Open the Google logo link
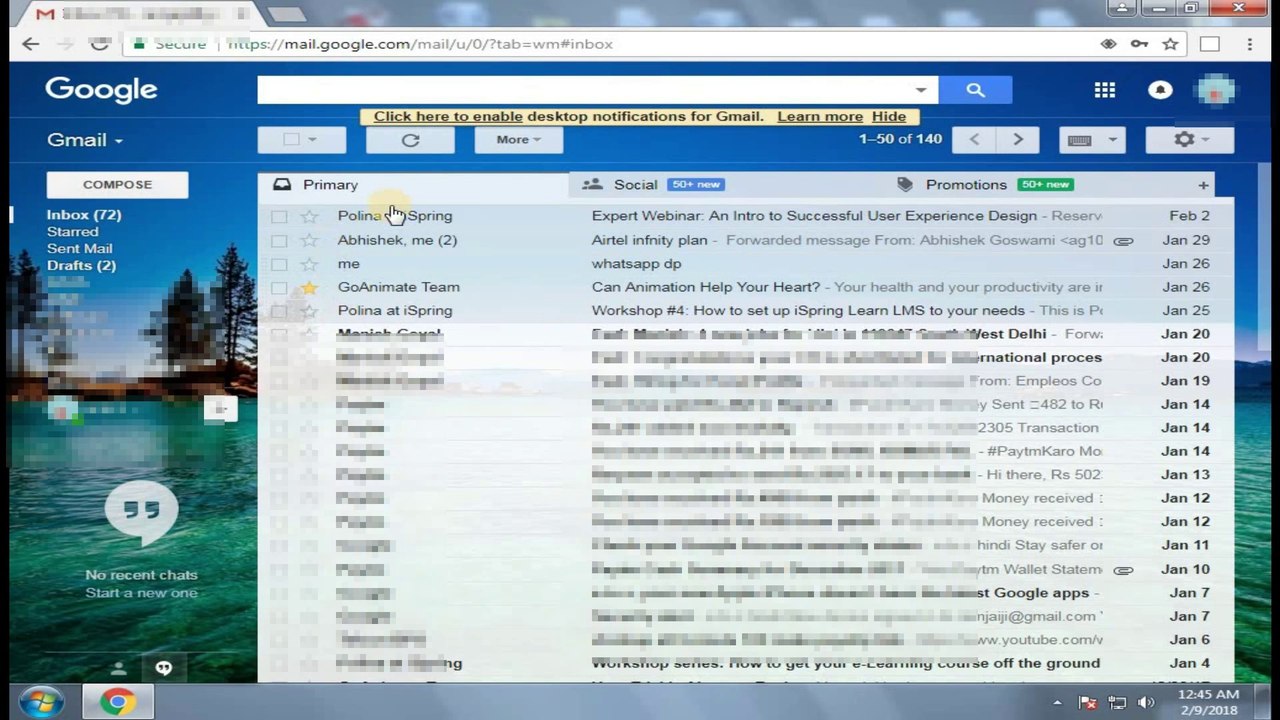The height and width of the screenshot is (720, 1280). [x=101, y=90]
